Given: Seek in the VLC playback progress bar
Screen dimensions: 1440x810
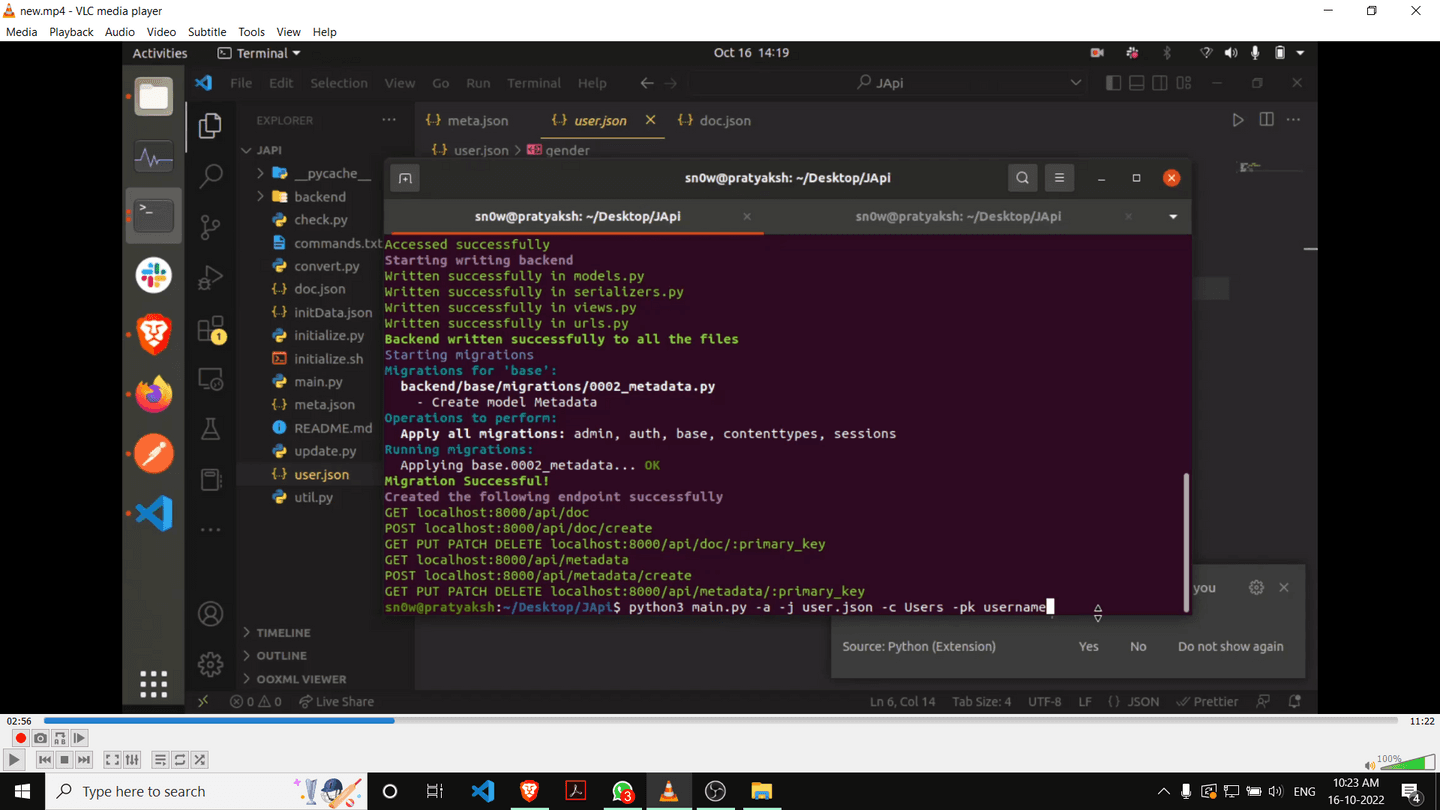Looking at the screenshot, I should click(x=720, y=720).
